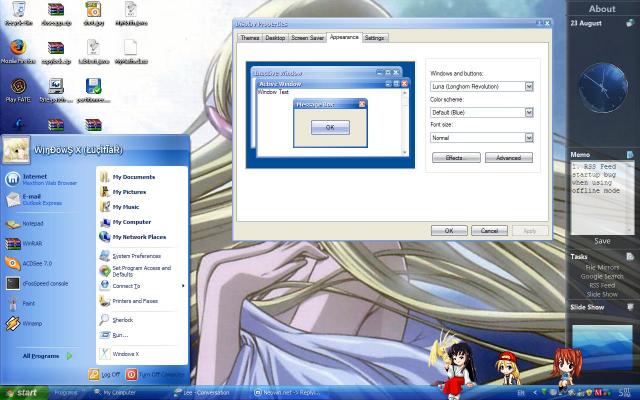Switch to the Screen Saver tab

[x=307, y=38]
